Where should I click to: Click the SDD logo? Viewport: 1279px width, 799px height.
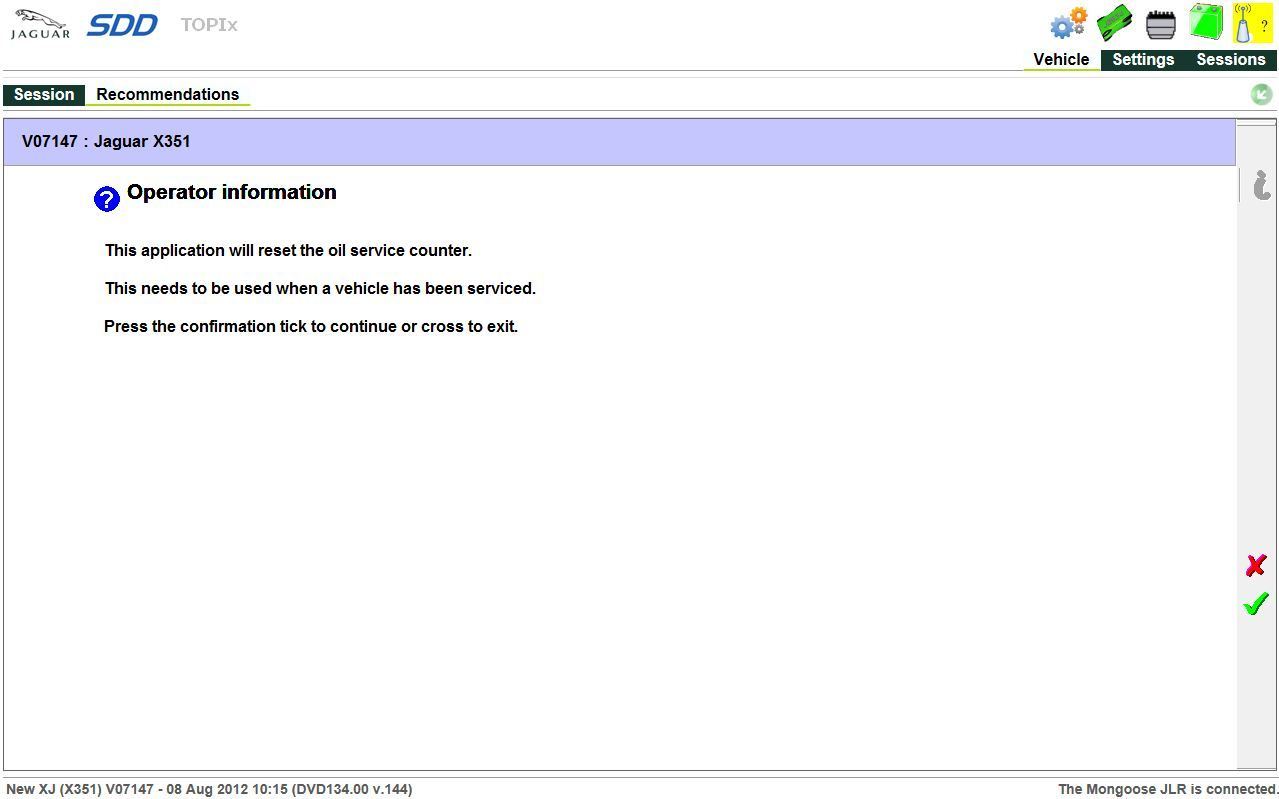pos(122,25)
